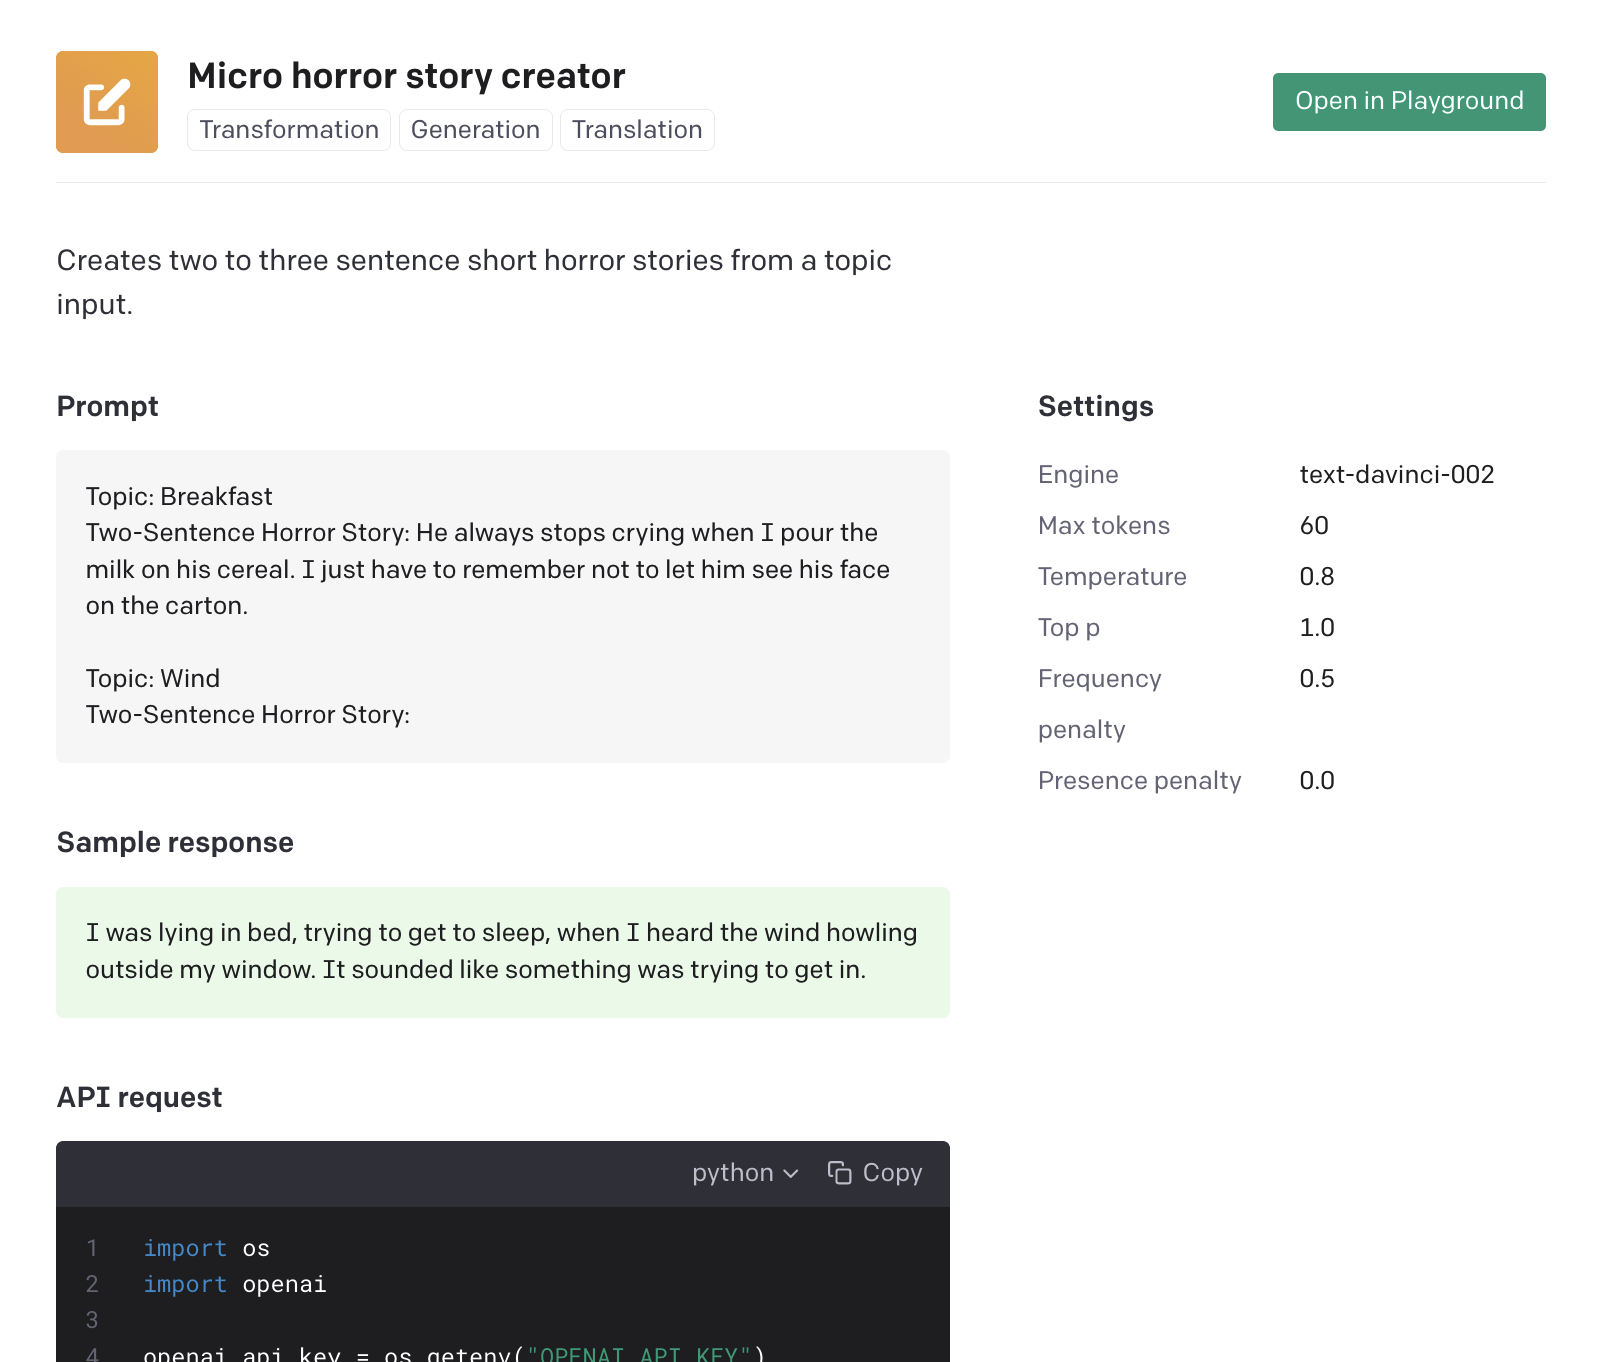
Task: Click the Max tokens label
Action: click(1104, 525)
